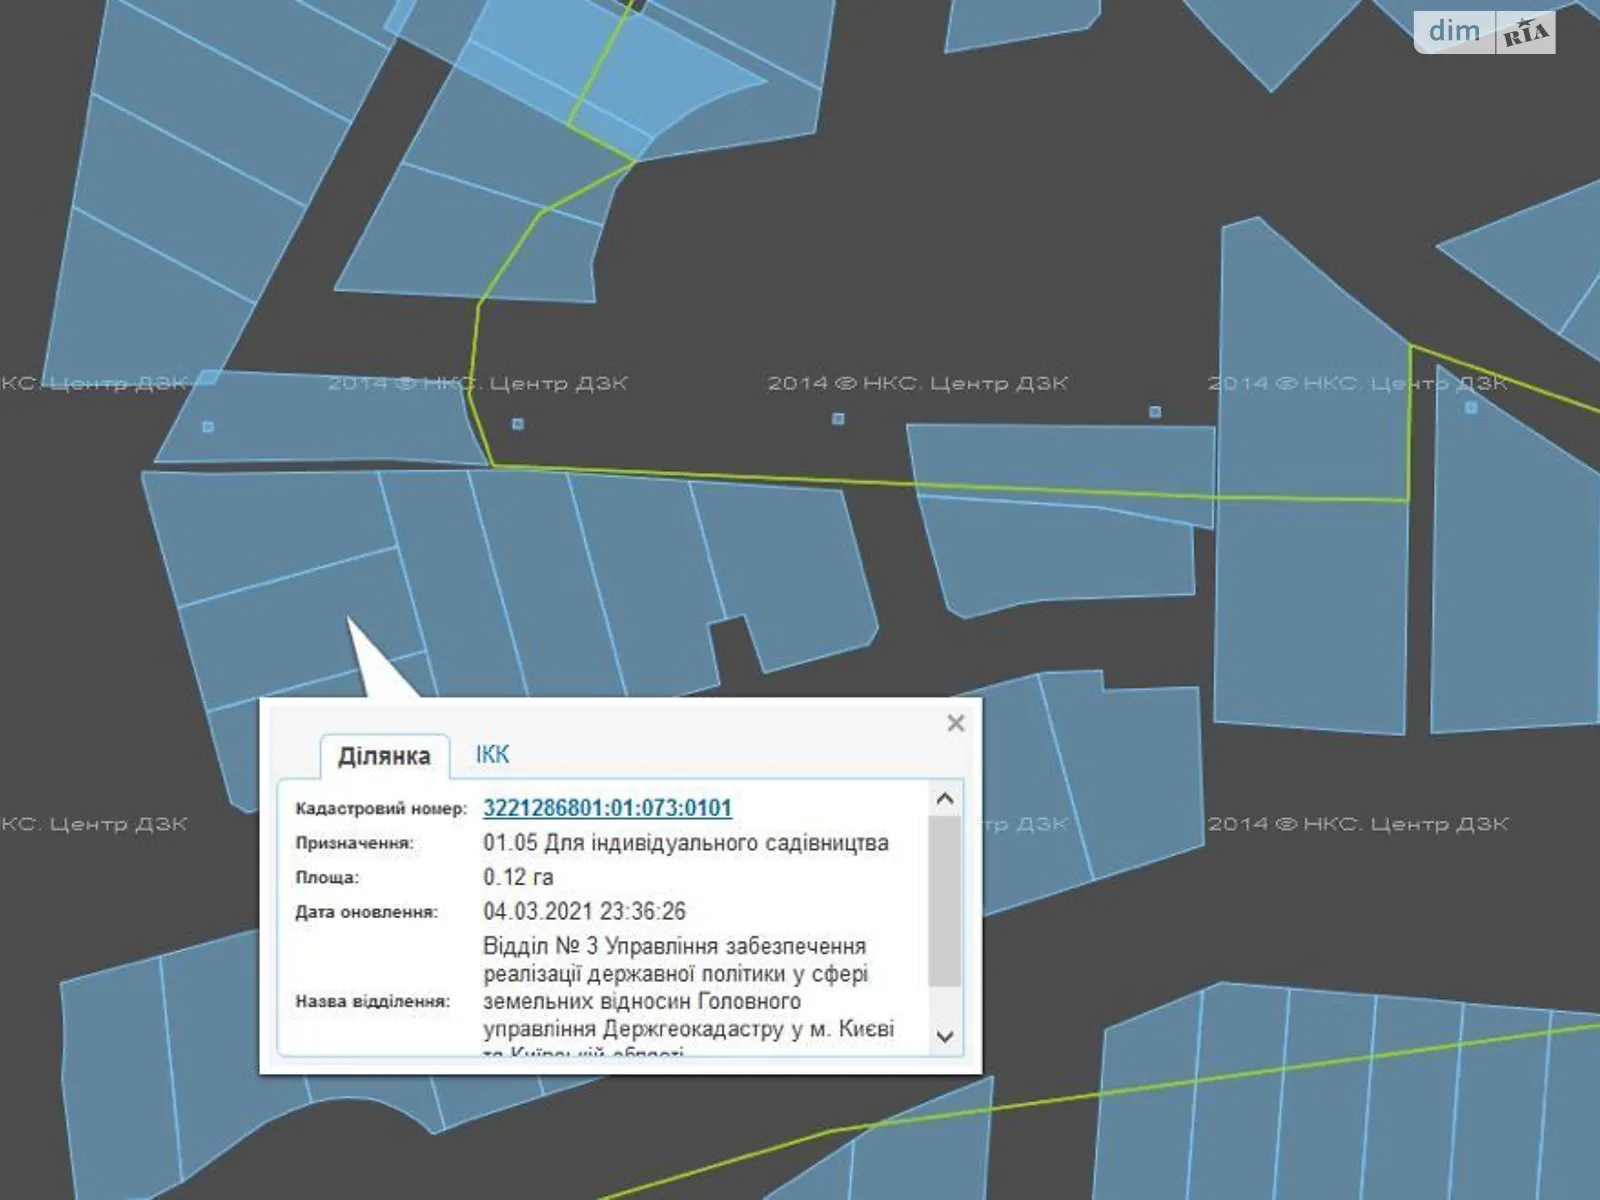The width and height of the screenshot is (1600, 1200).
Task: Click the leftmost small square map marker
Action: coord(208,427)
